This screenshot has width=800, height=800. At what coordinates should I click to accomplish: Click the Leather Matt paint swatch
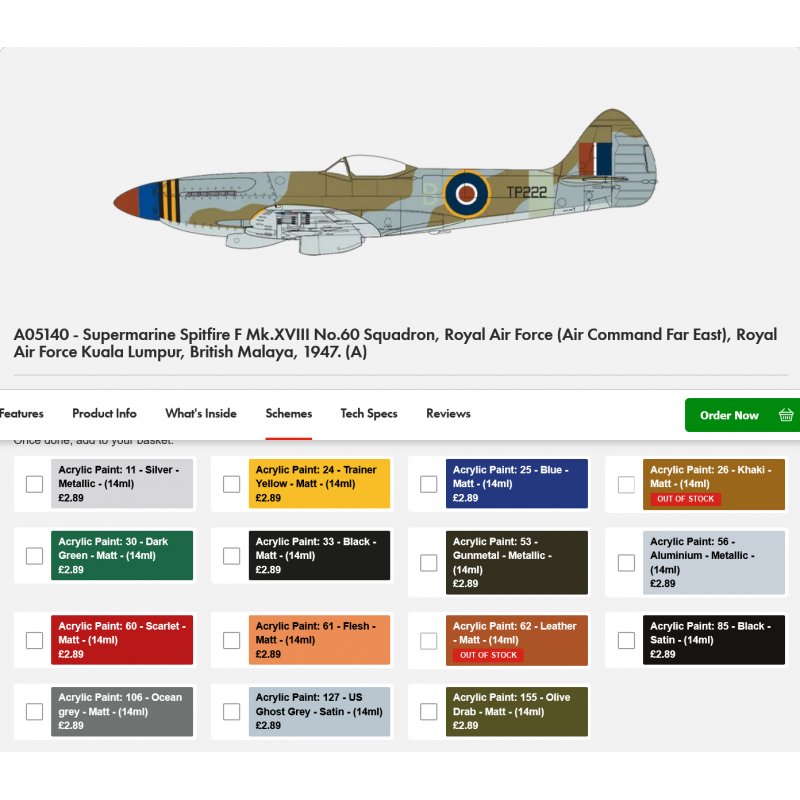coord(517,640)
